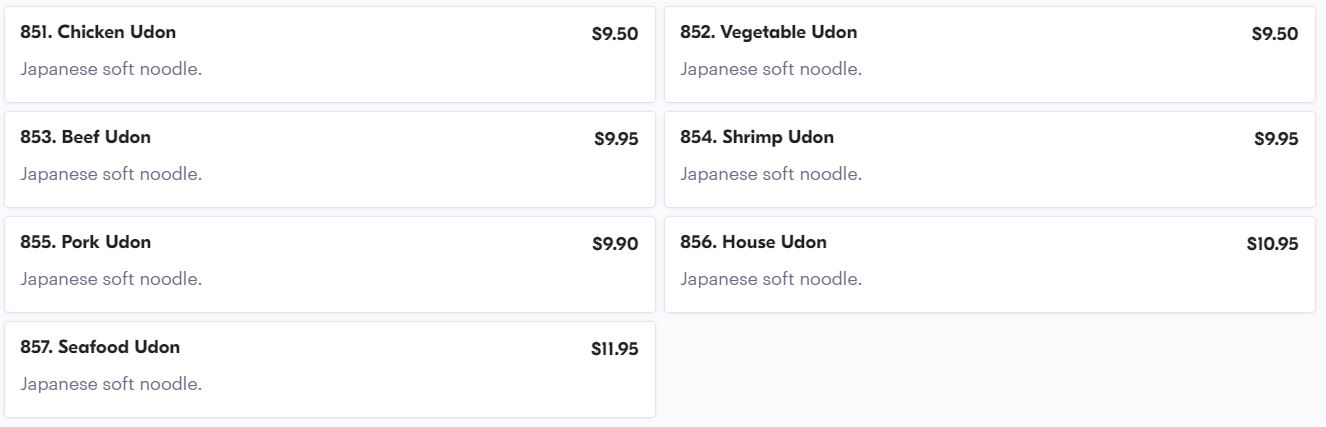Screen dimensions: 1326x427
Task: Click Chicken Udon's Japanese soft noodle description
Action: [111, 69]
